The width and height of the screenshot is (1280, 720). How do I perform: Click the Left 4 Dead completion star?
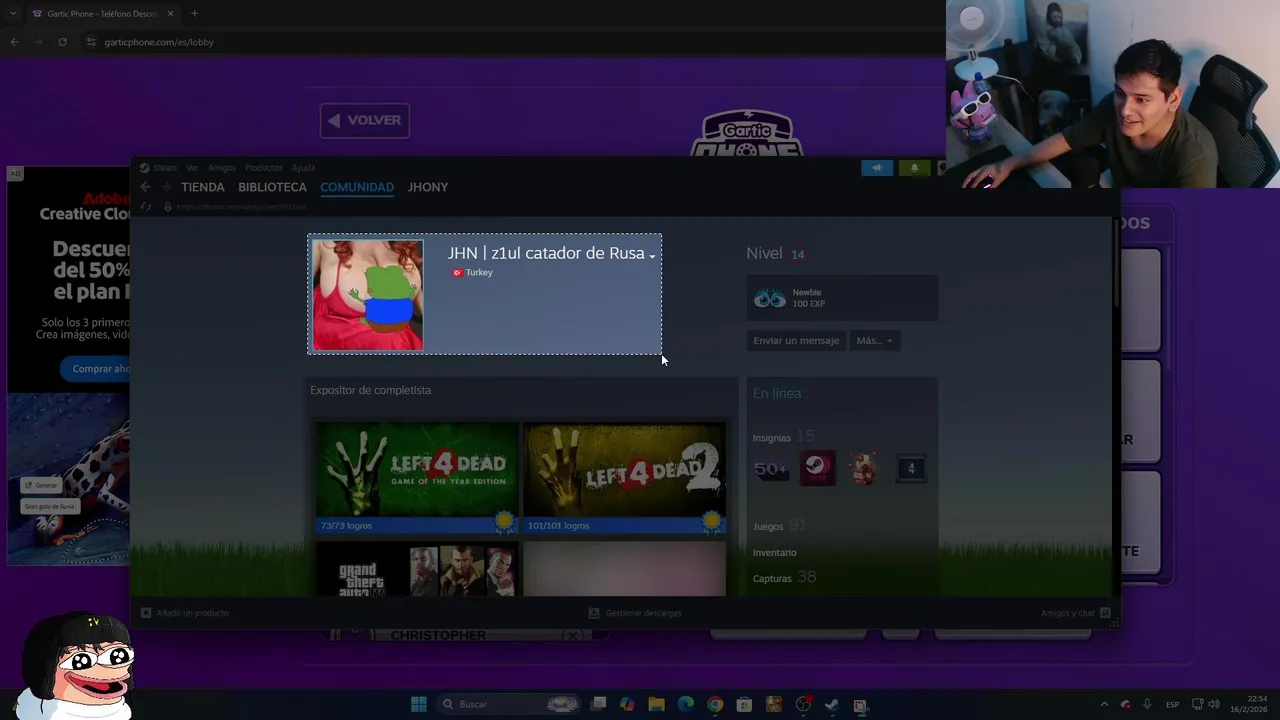[x=504, y=521]
